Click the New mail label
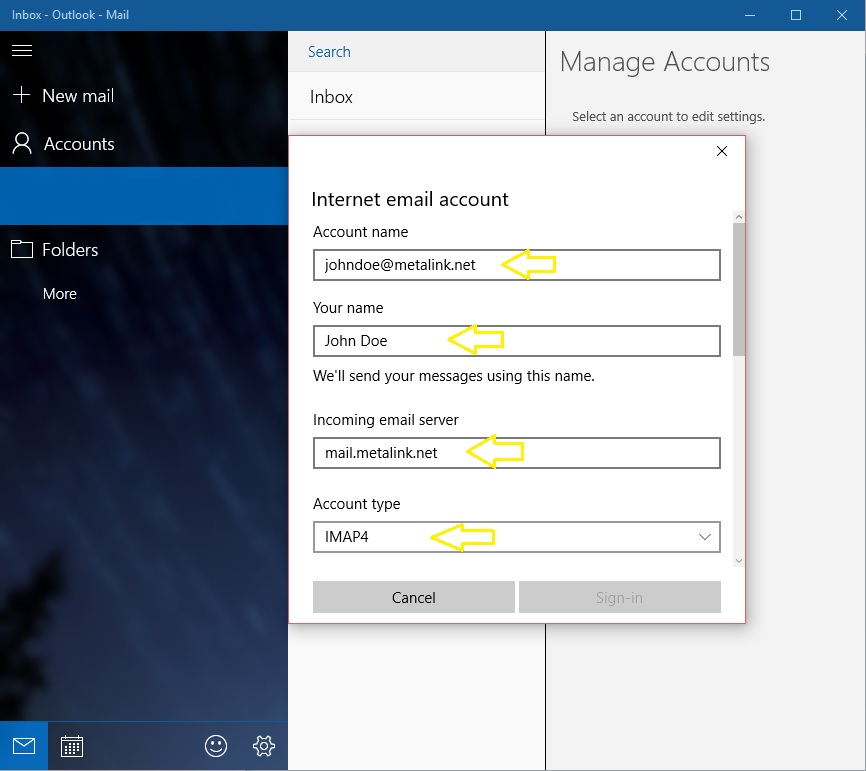The image size is (866, 771). [x=78, y=96]
